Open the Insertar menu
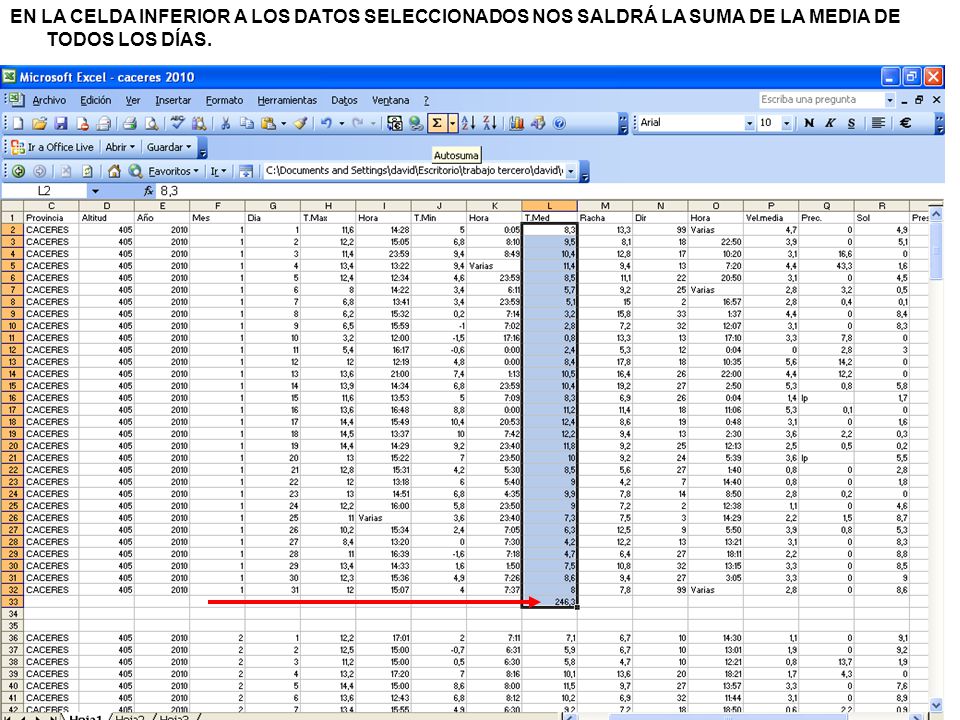Screen dimensions: 960x720 (173, 100)
